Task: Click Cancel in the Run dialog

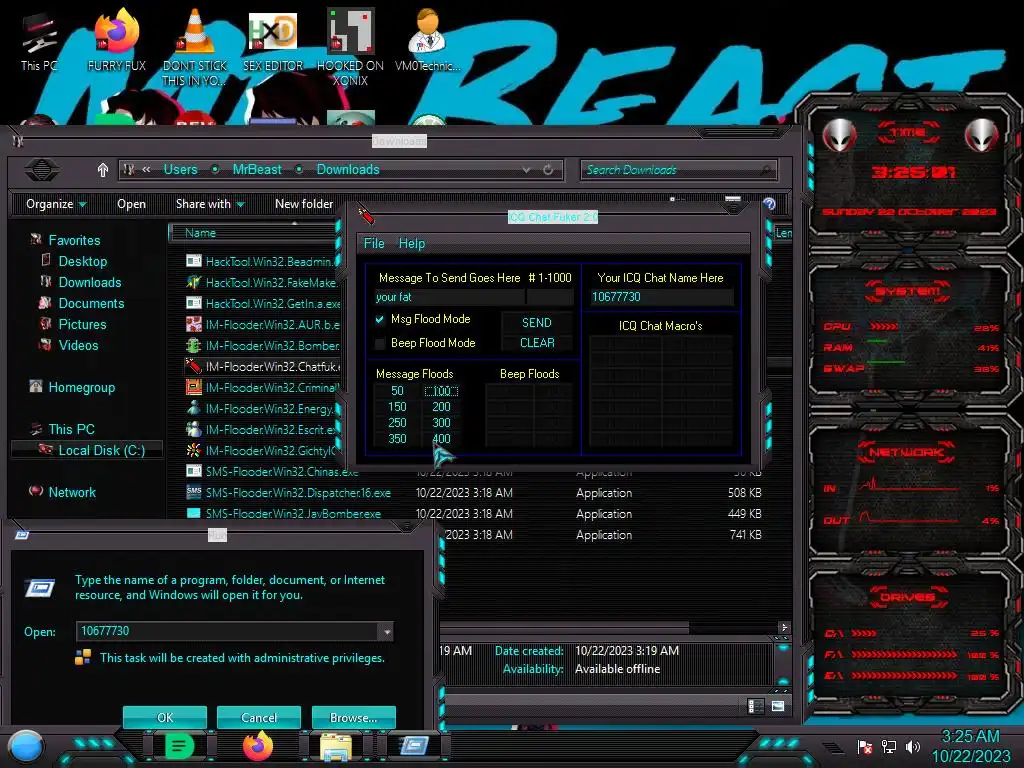Action: pos(259,717)
